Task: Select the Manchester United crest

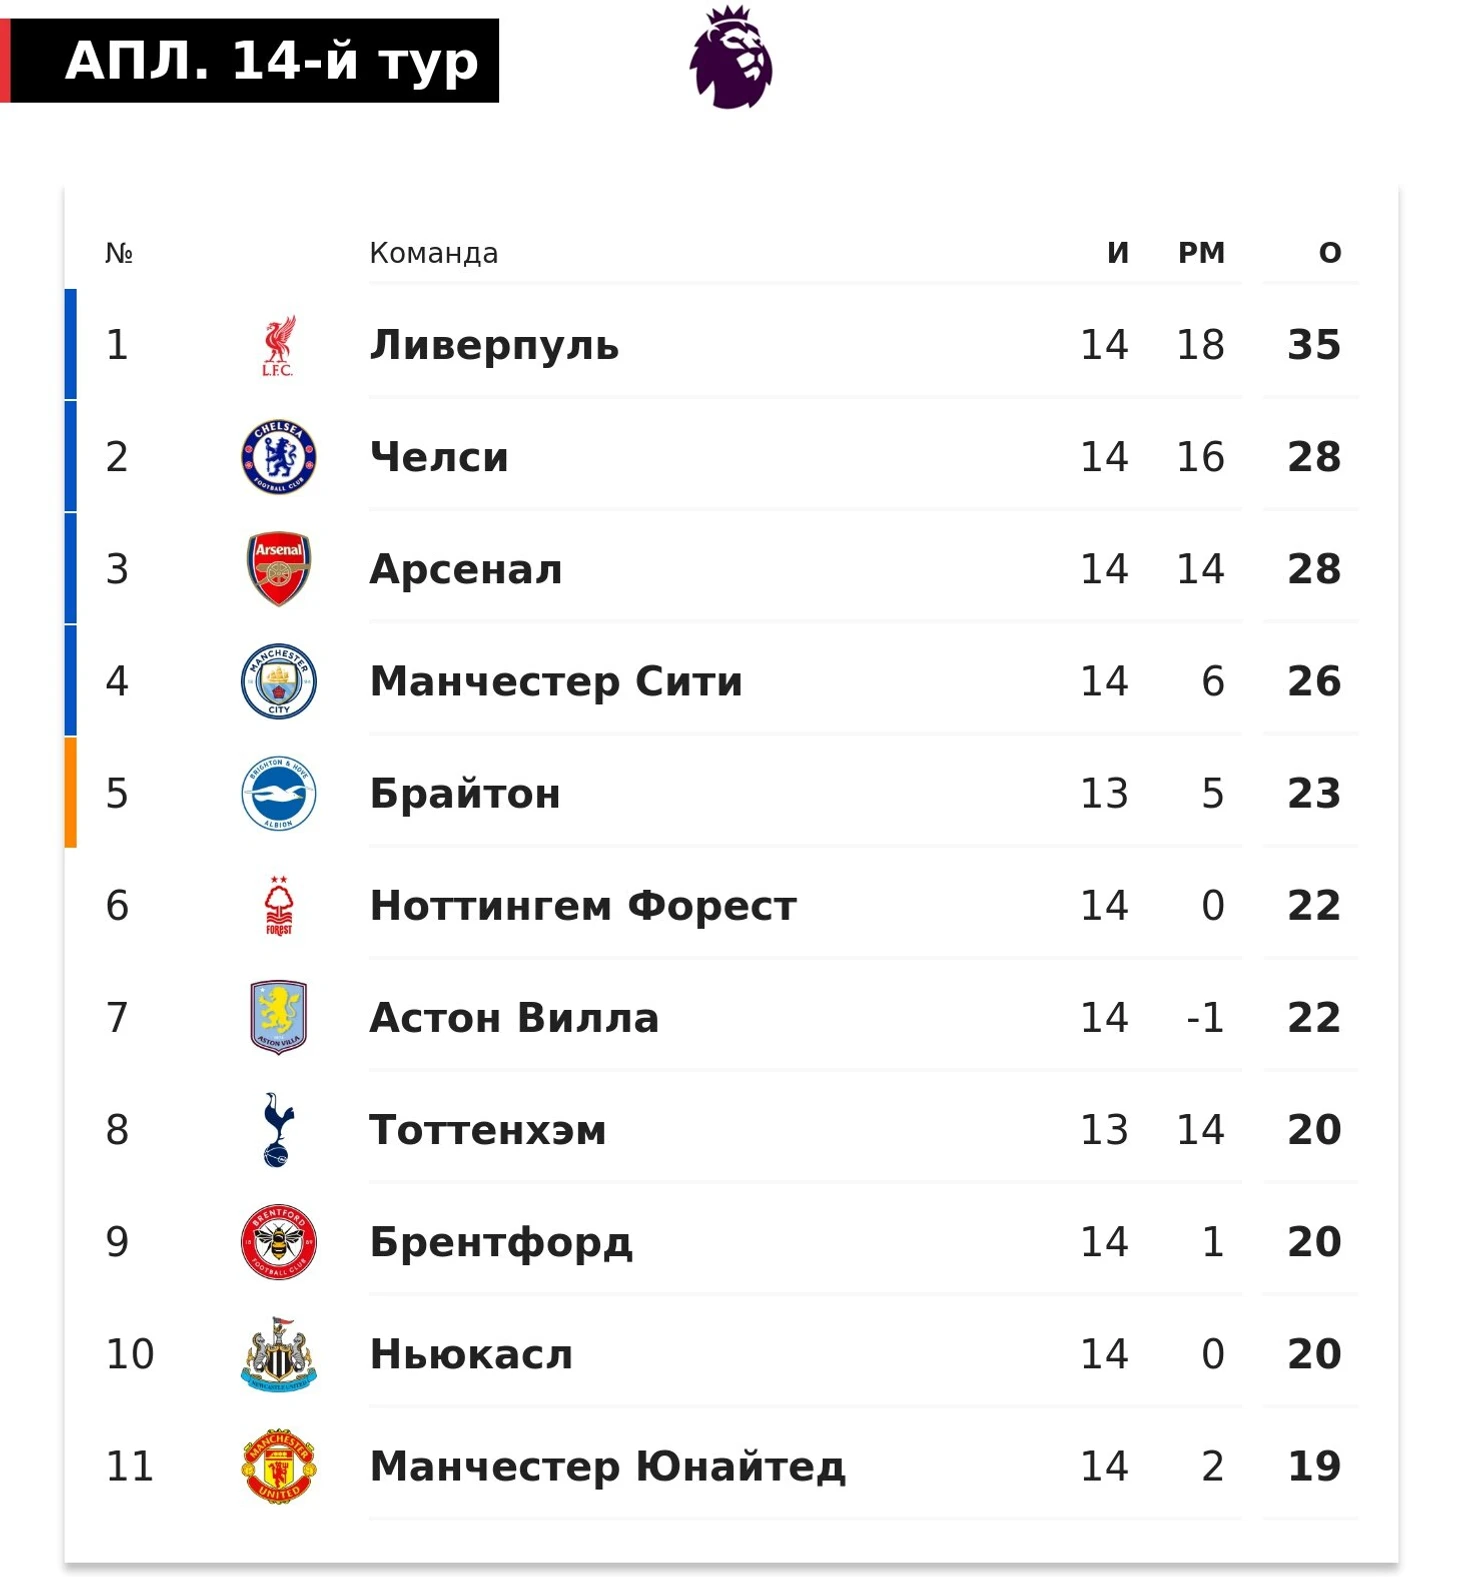Action: (x=279, y=1466)
